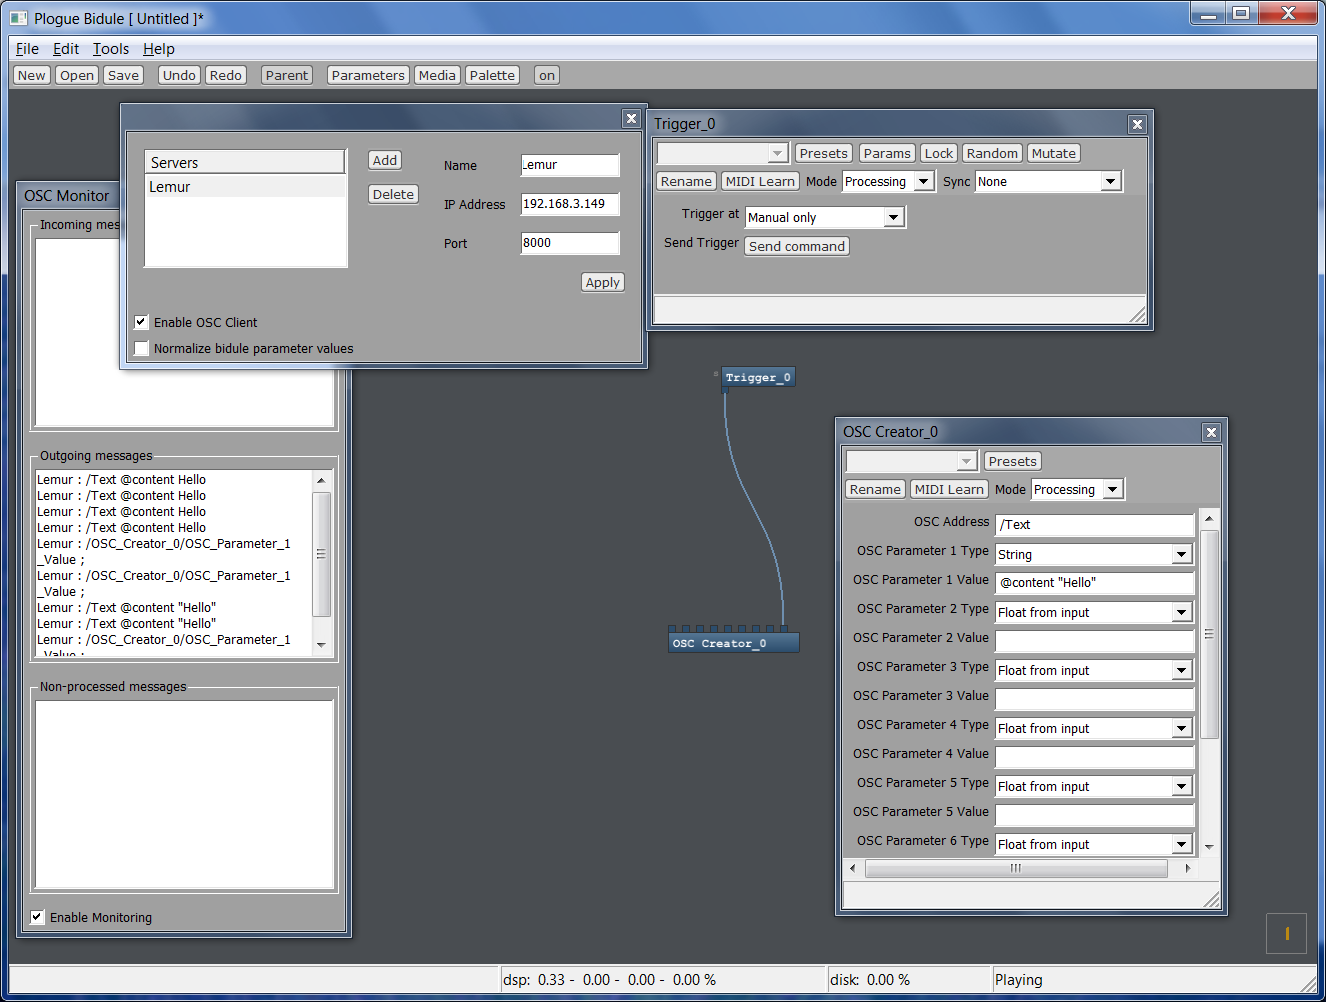Open the Trigger_0 presets combo box
Image resolution: width=1326 pixels, height=1002 pixels.
[722, 153]
